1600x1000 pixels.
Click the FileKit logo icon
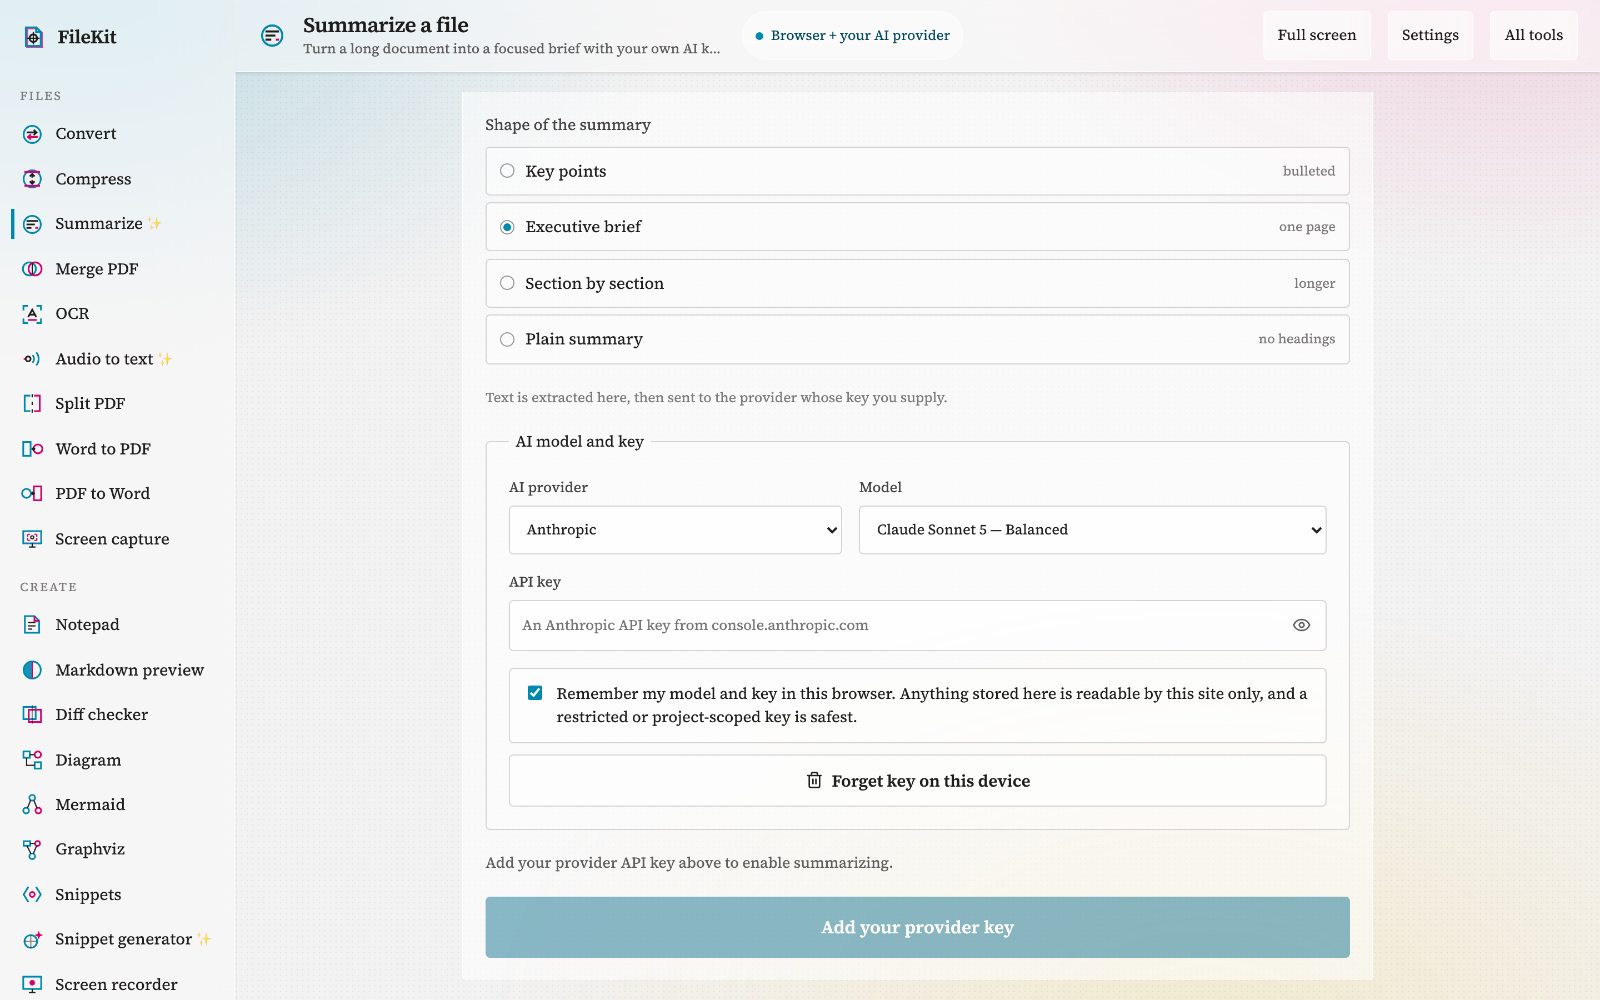pyautogui.click(x=33, y=37)
